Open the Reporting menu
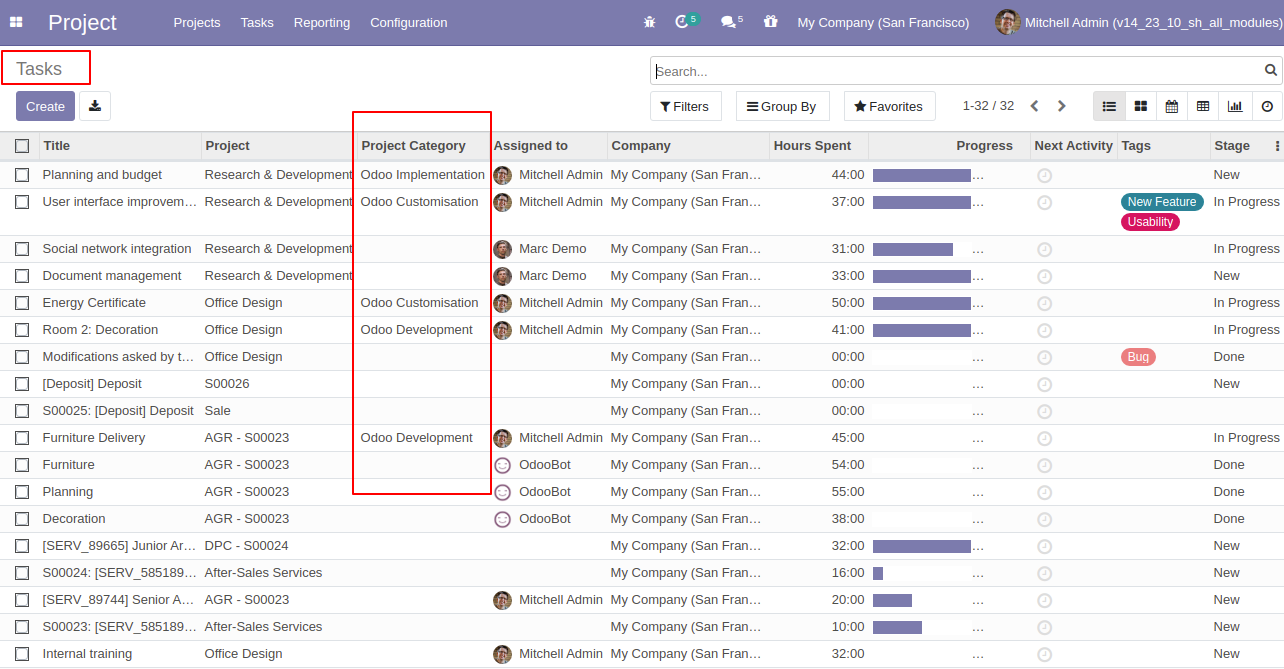The width and height of the screenshot is (1284, 669). pos(322,22)
